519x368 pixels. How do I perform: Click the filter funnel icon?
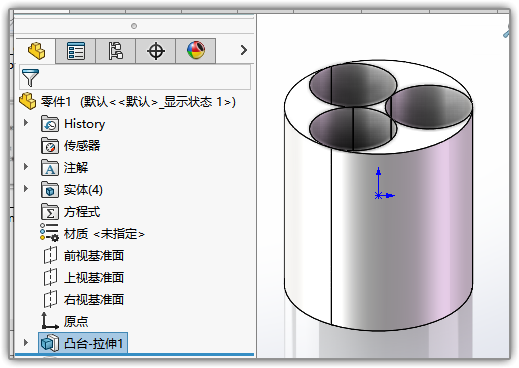pos(30,78)
